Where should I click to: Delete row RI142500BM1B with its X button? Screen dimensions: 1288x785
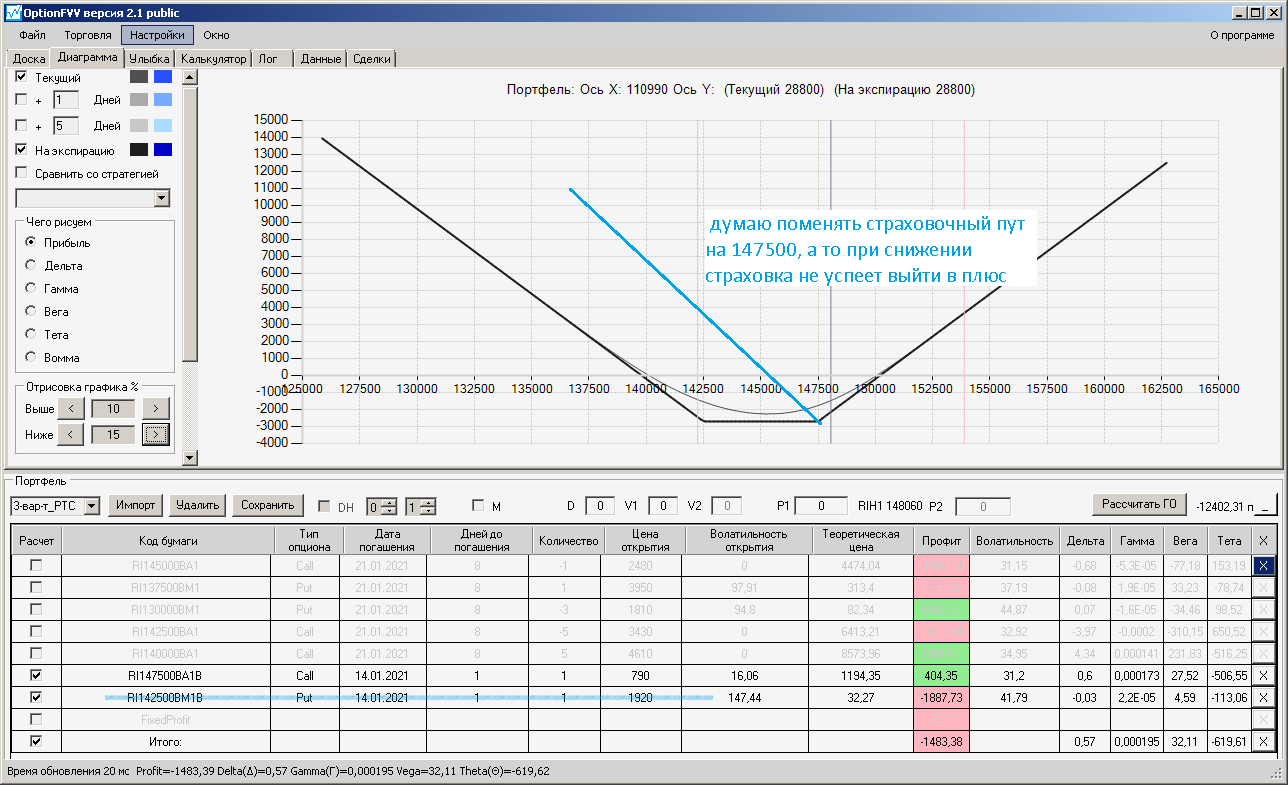(1263, 697)
